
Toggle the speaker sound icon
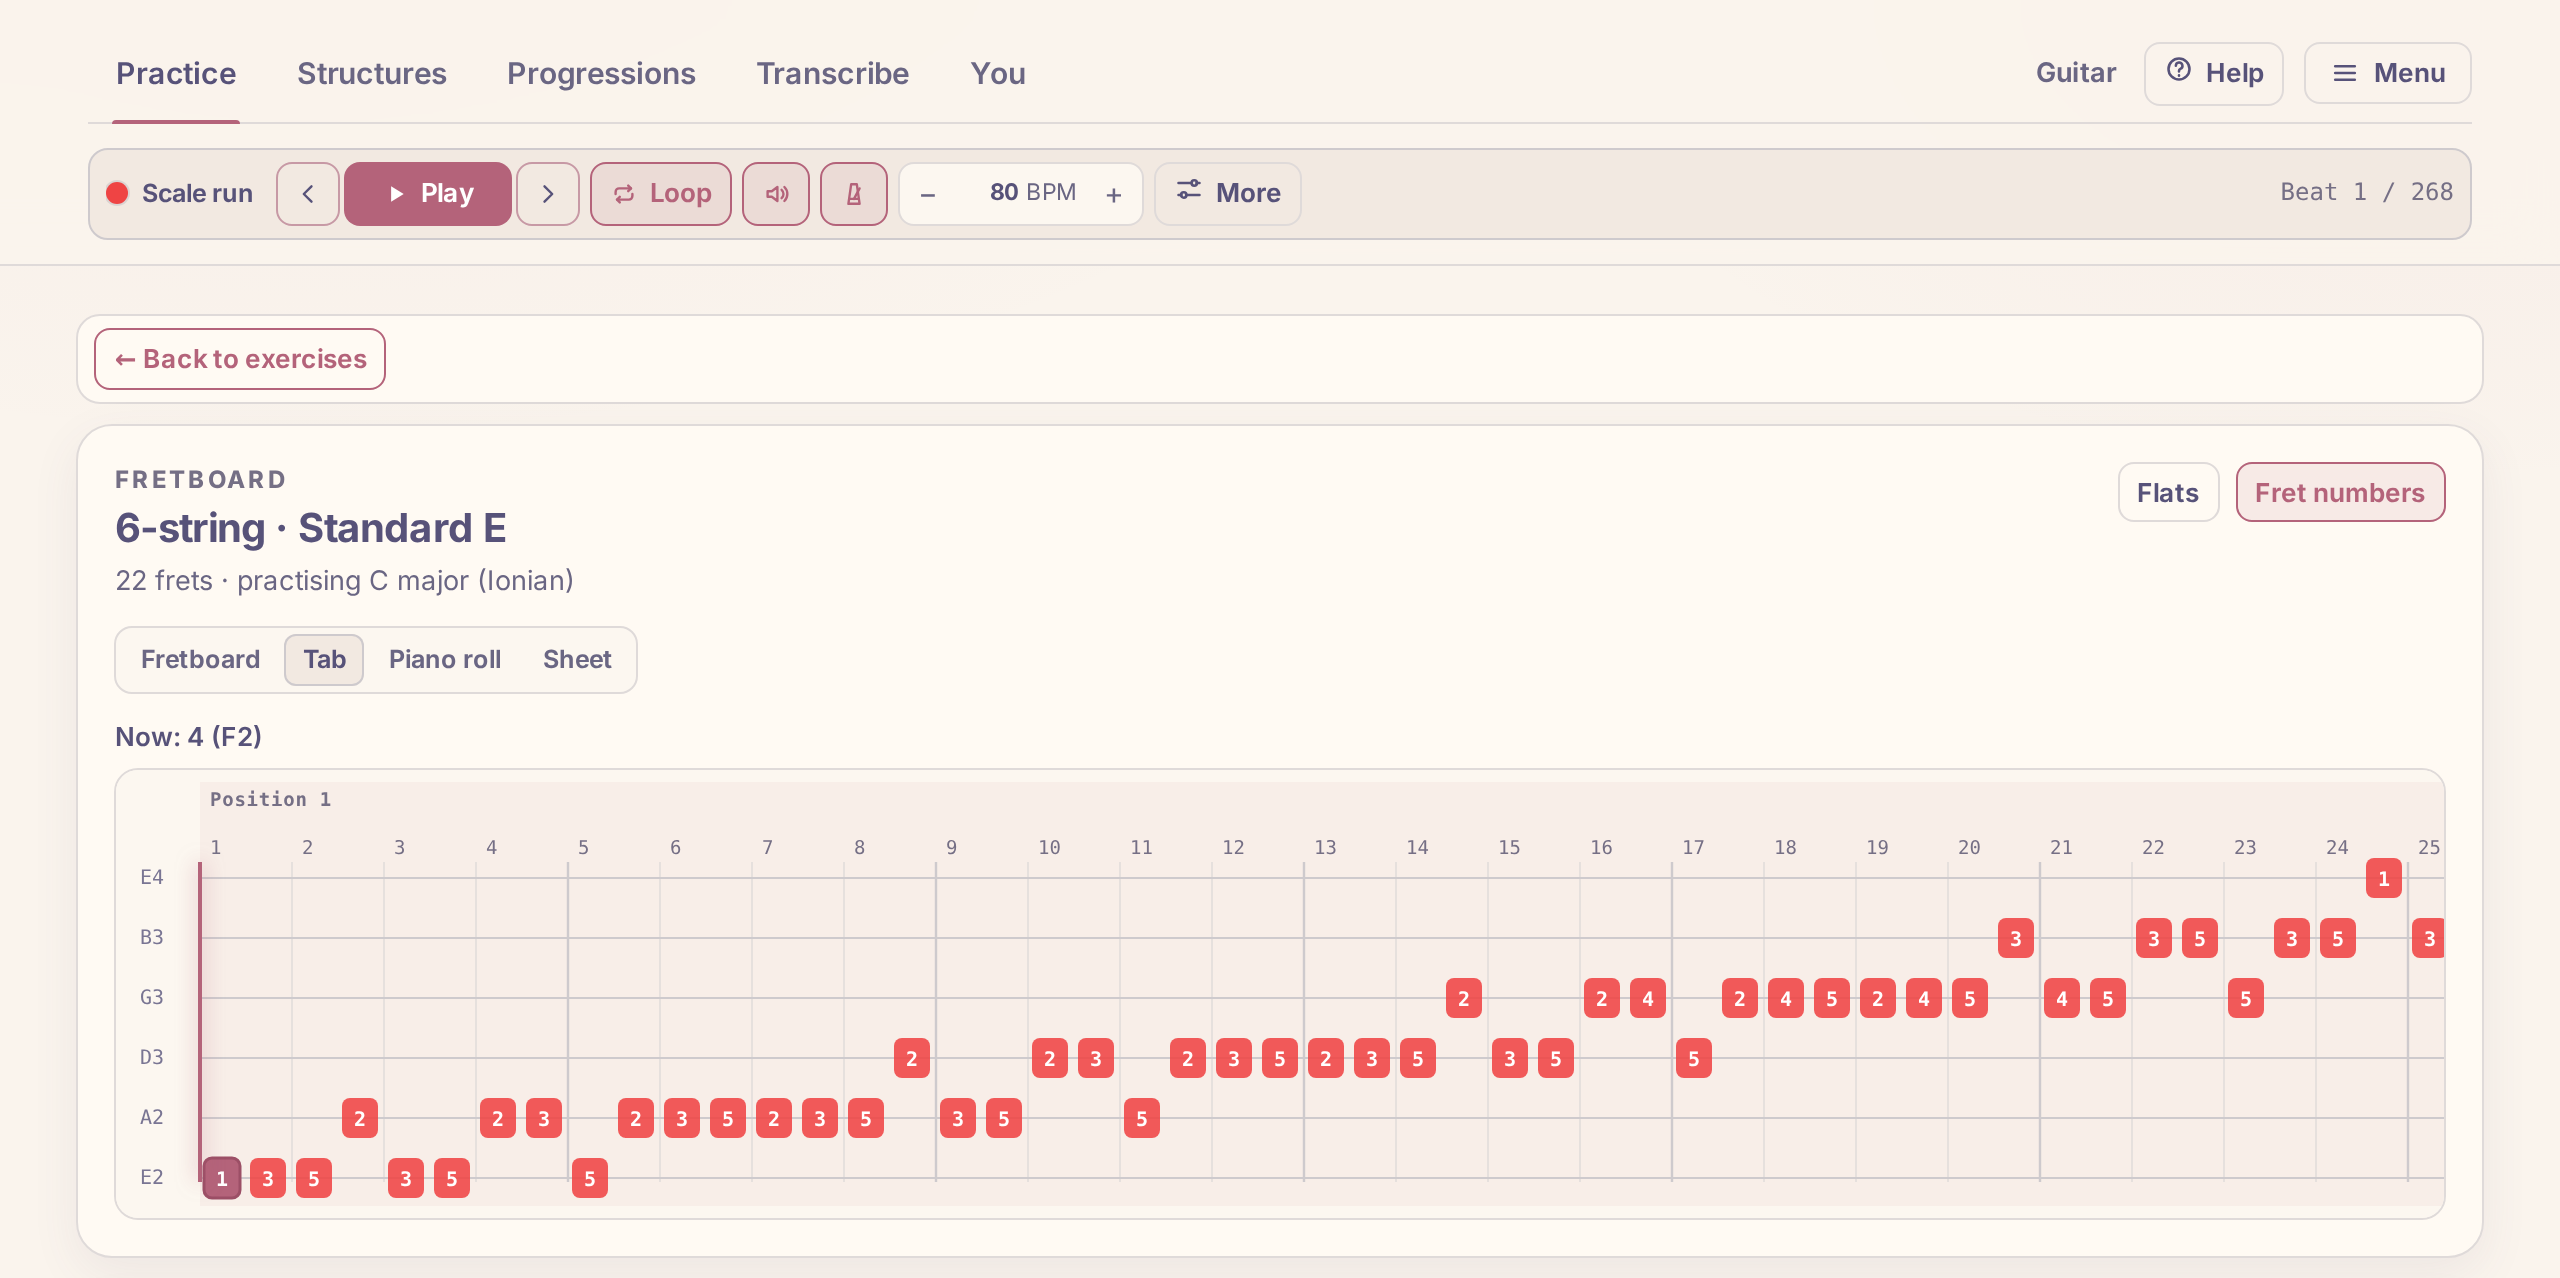(x=776, y=194)
